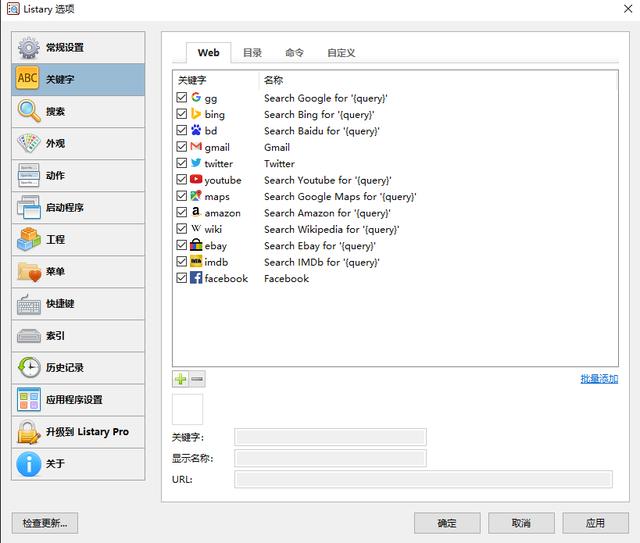Open the 菜单 folder-heart icon

coord(29,272)
